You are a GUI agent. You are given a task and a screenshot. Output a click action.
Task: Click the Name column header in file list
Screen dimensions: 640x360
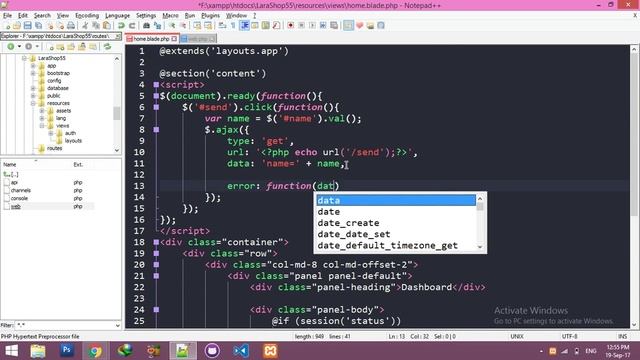(36, 164)
